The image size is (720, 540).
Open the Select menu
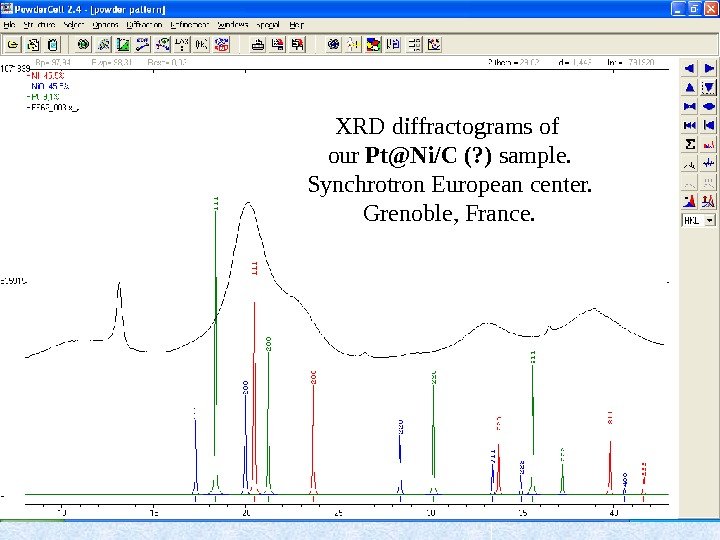click(73, 25)
